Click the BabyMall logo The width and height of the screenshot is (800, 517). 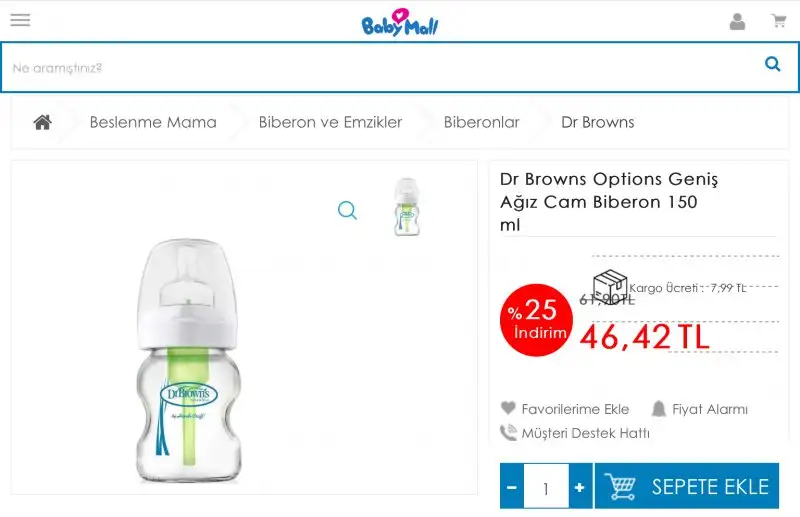[x=400, y=22]
